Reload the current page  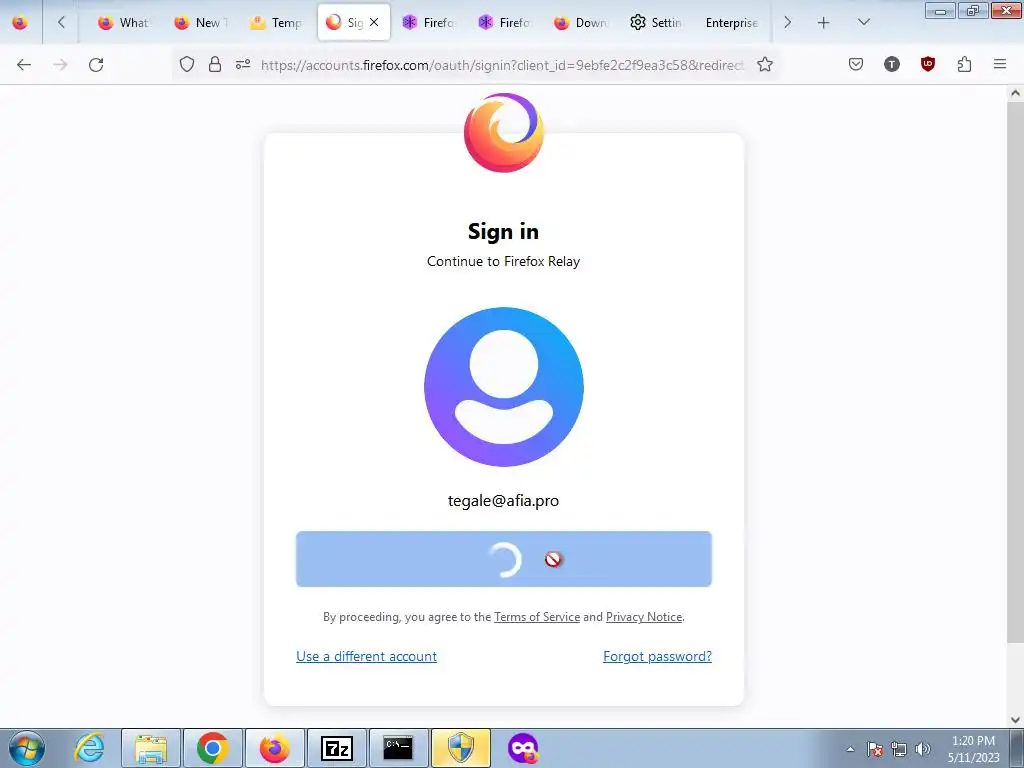96,65
